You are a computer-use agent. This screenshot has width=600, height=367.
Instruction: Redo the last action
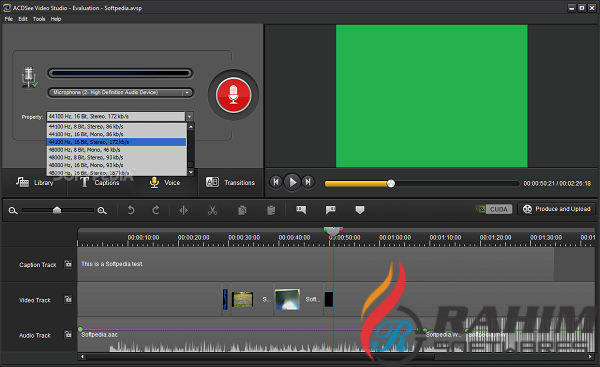155,210
